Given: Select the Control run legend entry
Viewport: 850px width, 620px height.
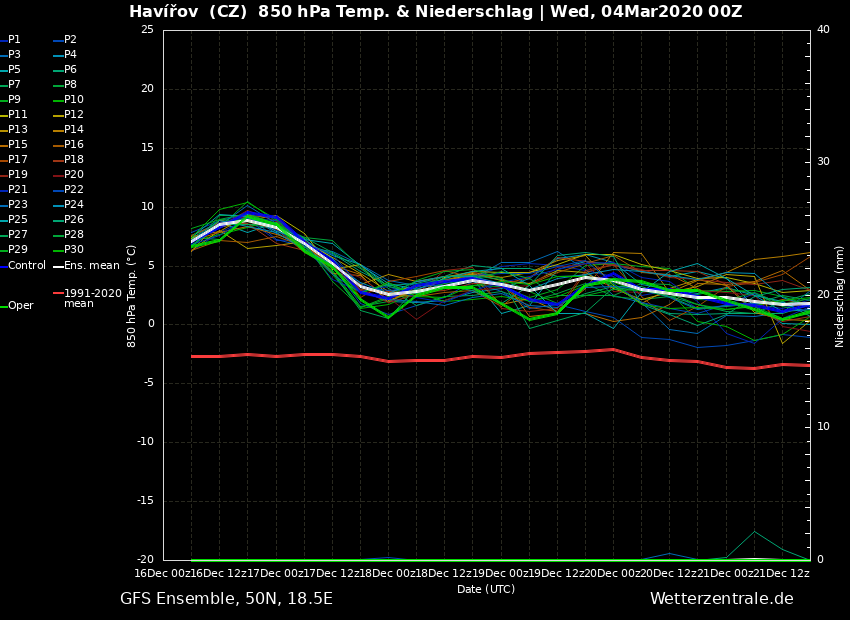Looking at the screenshot, I should 26,265.
